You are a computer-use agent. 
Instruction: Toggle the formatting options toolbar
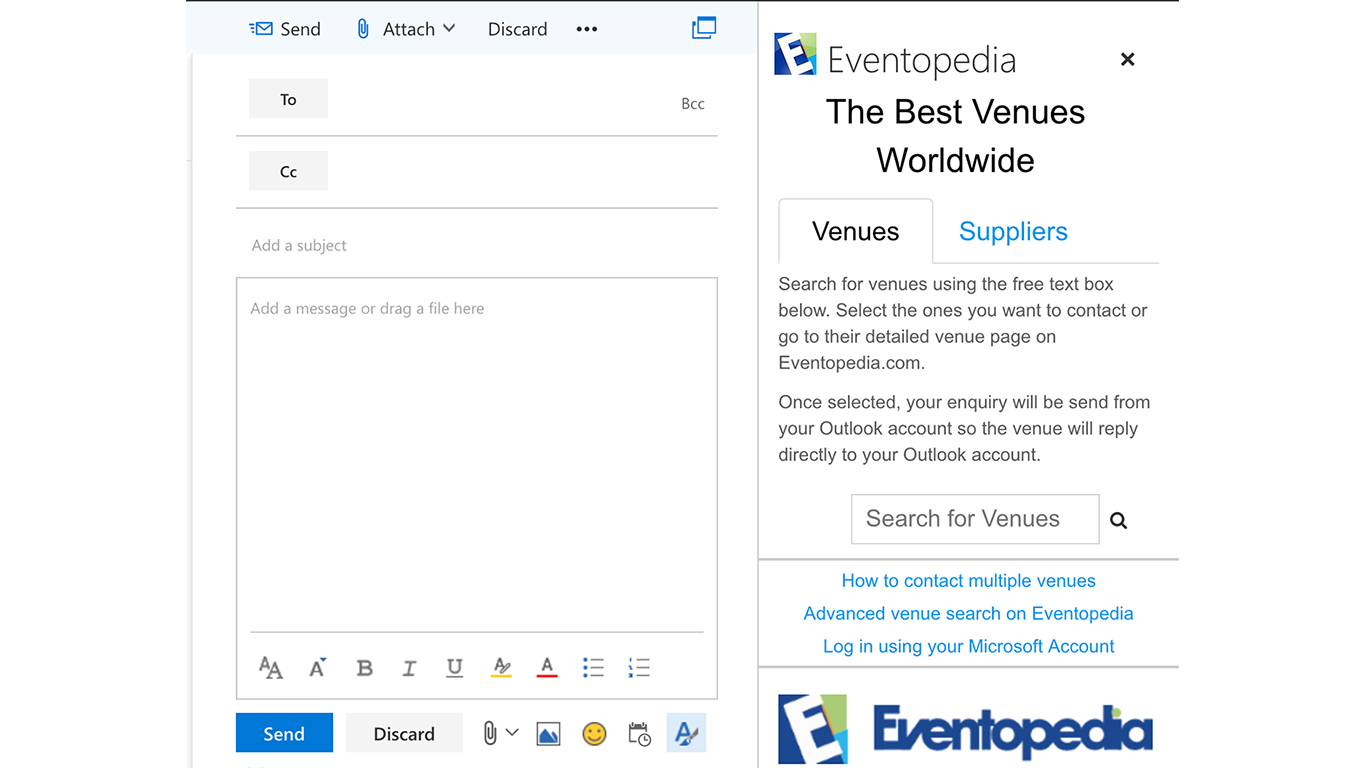(686, 733)
